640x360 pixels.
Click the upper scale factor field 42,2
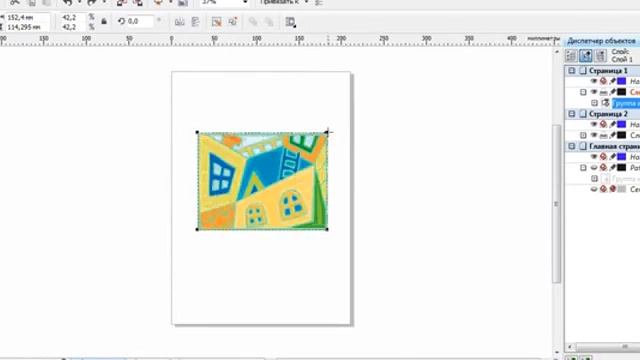pos(72,17)
